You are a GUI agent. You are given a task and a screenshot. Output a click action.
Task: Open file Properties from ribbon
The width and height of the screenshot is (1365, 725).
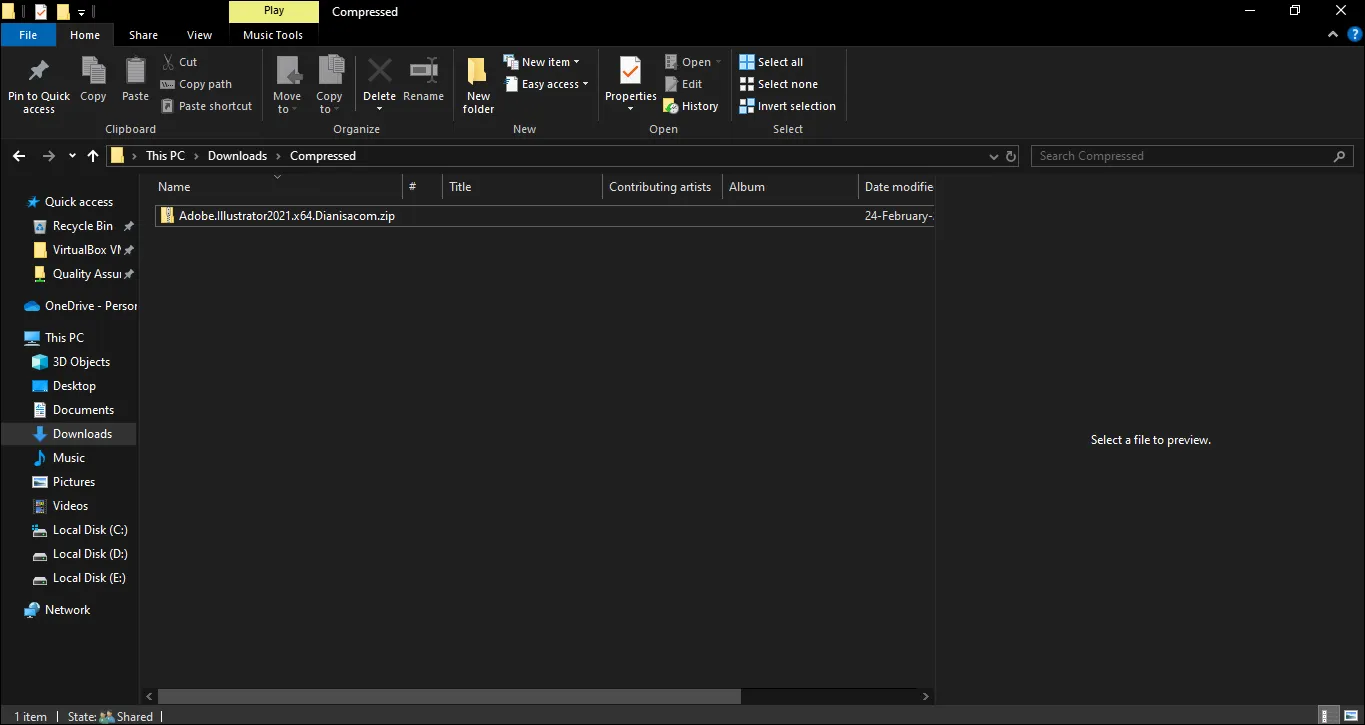630,72
